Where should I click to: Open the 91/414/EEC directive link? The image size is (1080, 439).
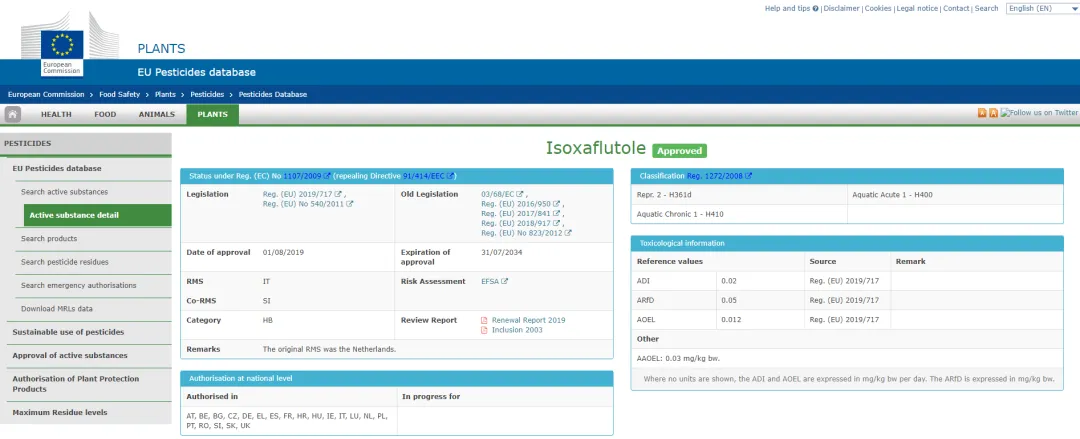424,176
